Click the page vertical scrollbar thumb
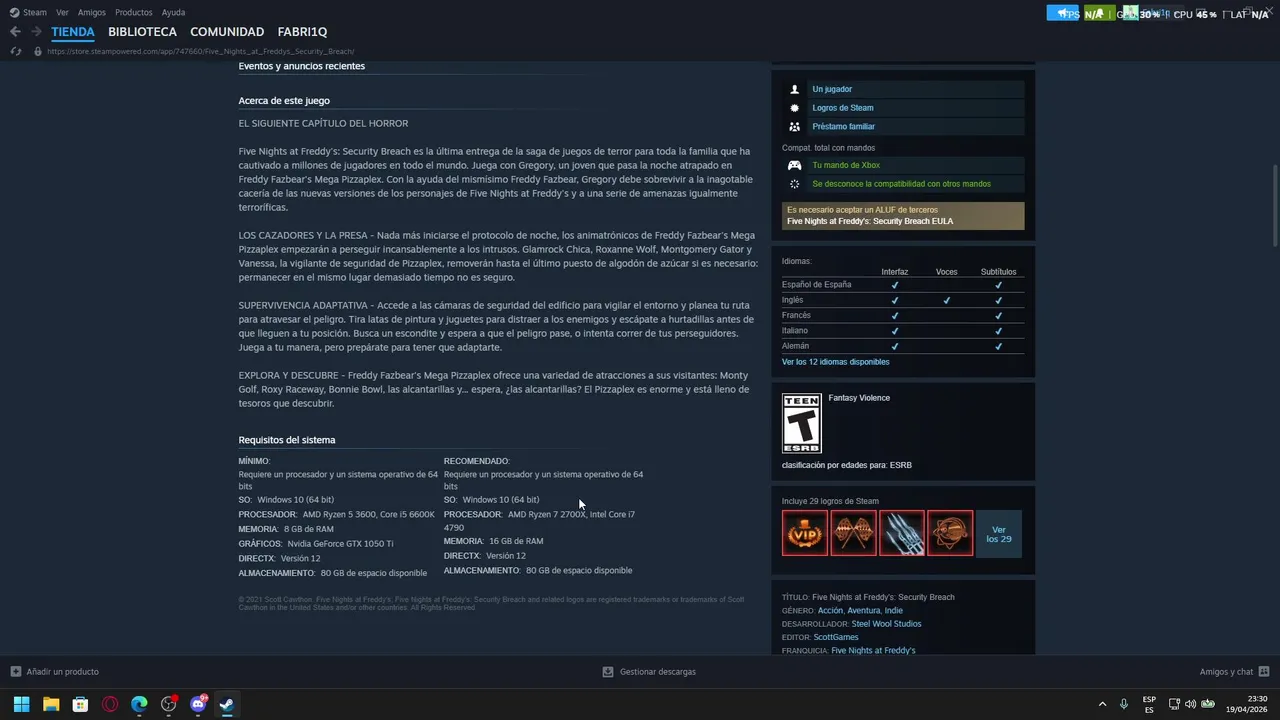Screen dimensions: 1280x720 click(x=1274, y=206)
